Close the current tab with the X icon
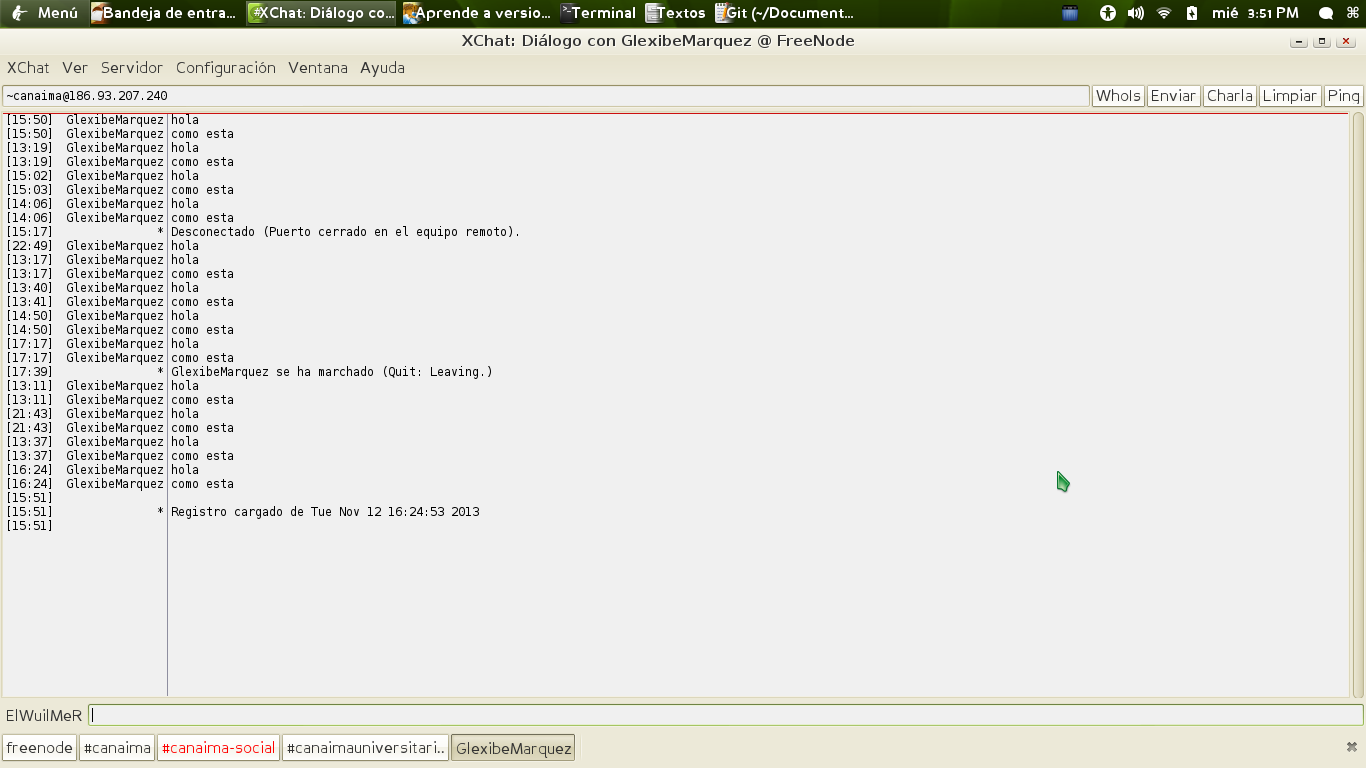Image resolution: width=1366 pixels, height=768 pixels. pyautogui.click(x=1352, y=747)
